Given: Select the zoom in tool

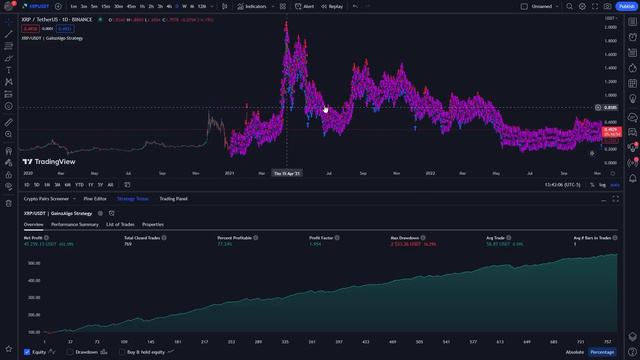Looking at the screenshot, I should point(9,134).
